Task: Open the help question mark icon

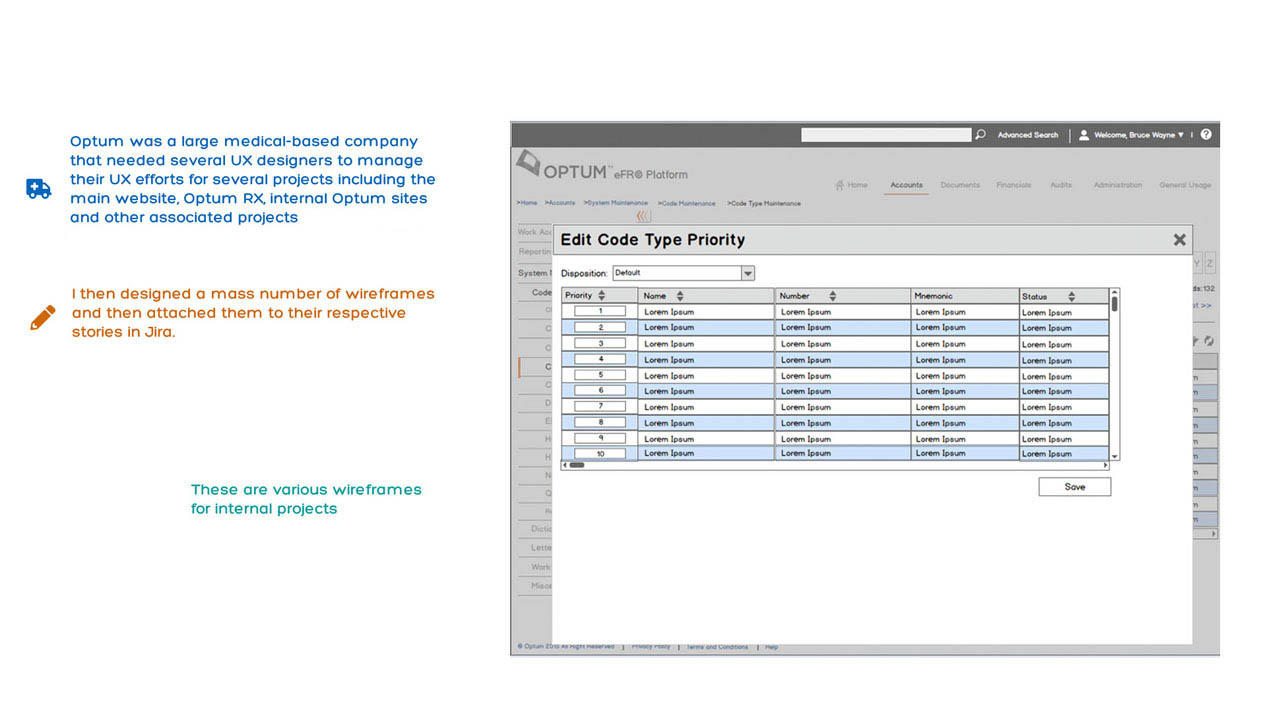Action: click(1206, 135)
